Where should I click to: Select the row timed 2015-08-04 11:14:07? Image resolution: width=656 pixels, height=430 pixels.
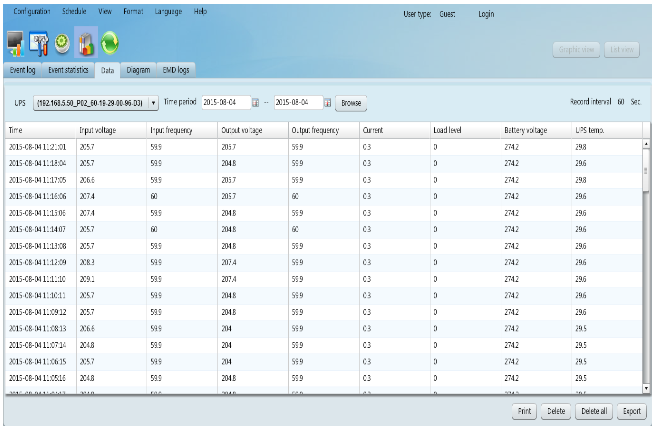(324, 230)
